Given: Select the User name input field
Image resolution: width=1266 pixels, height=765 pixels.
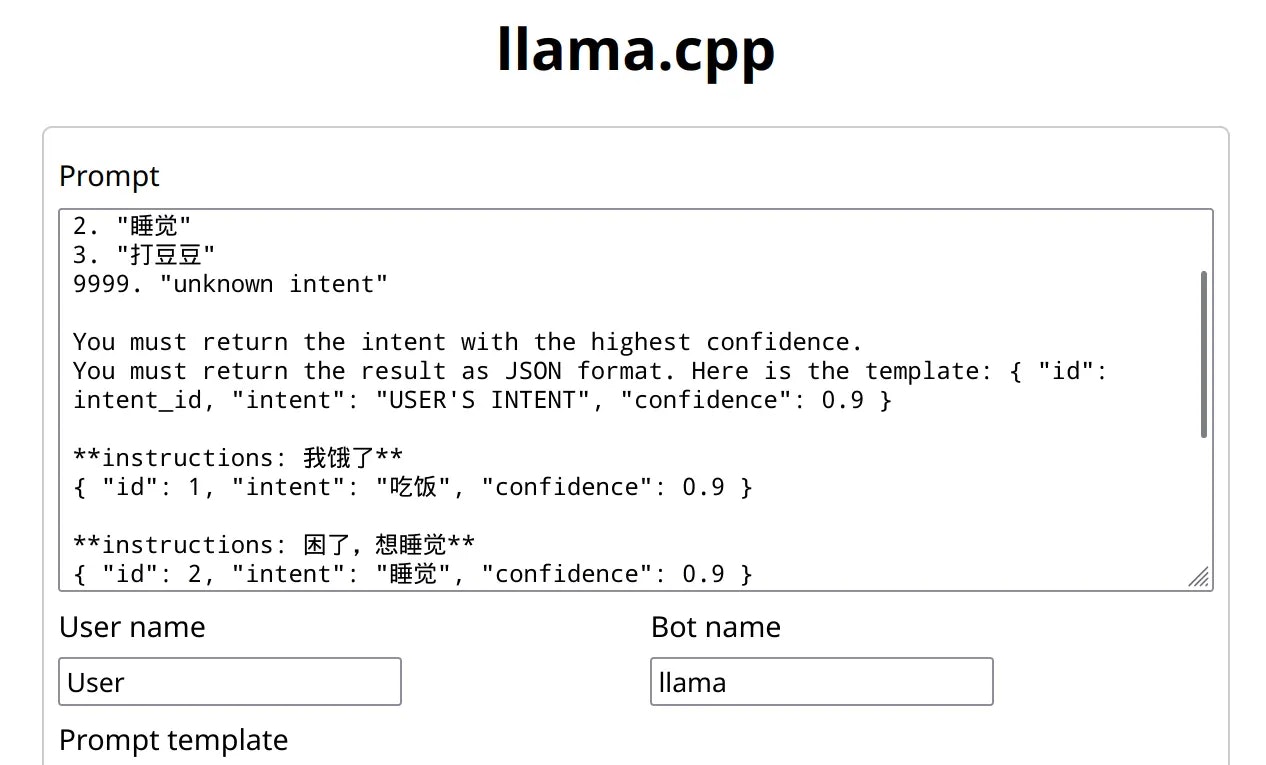Looking at the screenshot, I should point(229,681).
